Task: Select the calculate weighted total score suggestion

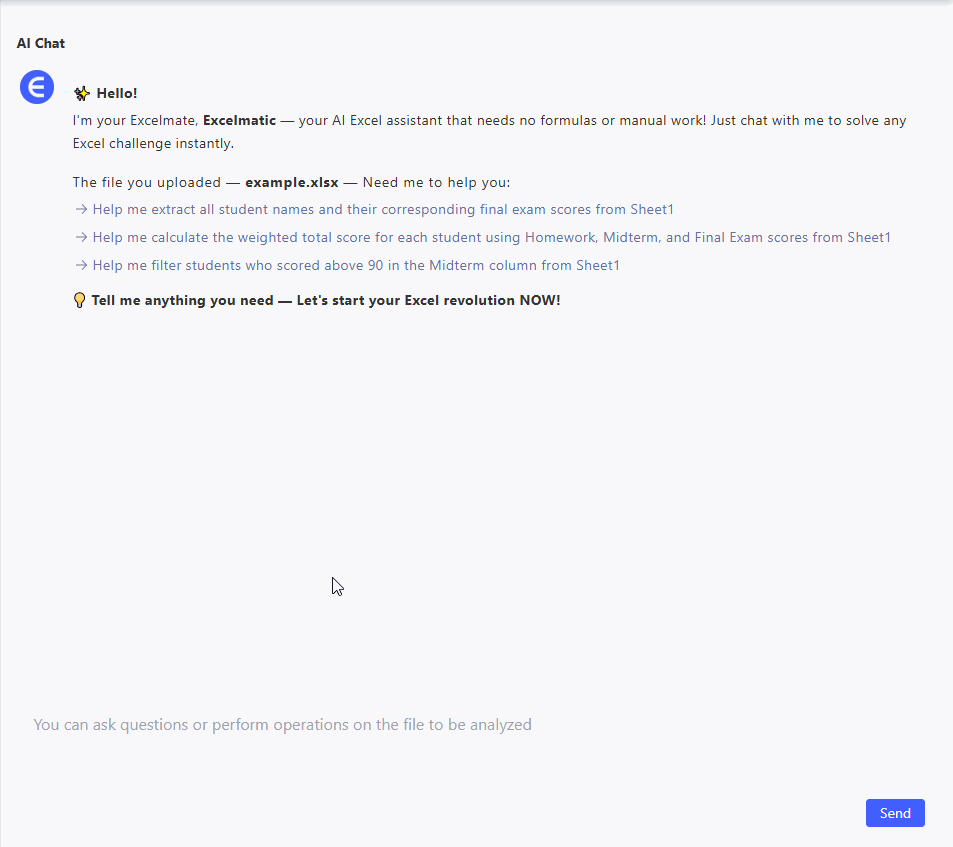Action: click(x=491, y=238)
